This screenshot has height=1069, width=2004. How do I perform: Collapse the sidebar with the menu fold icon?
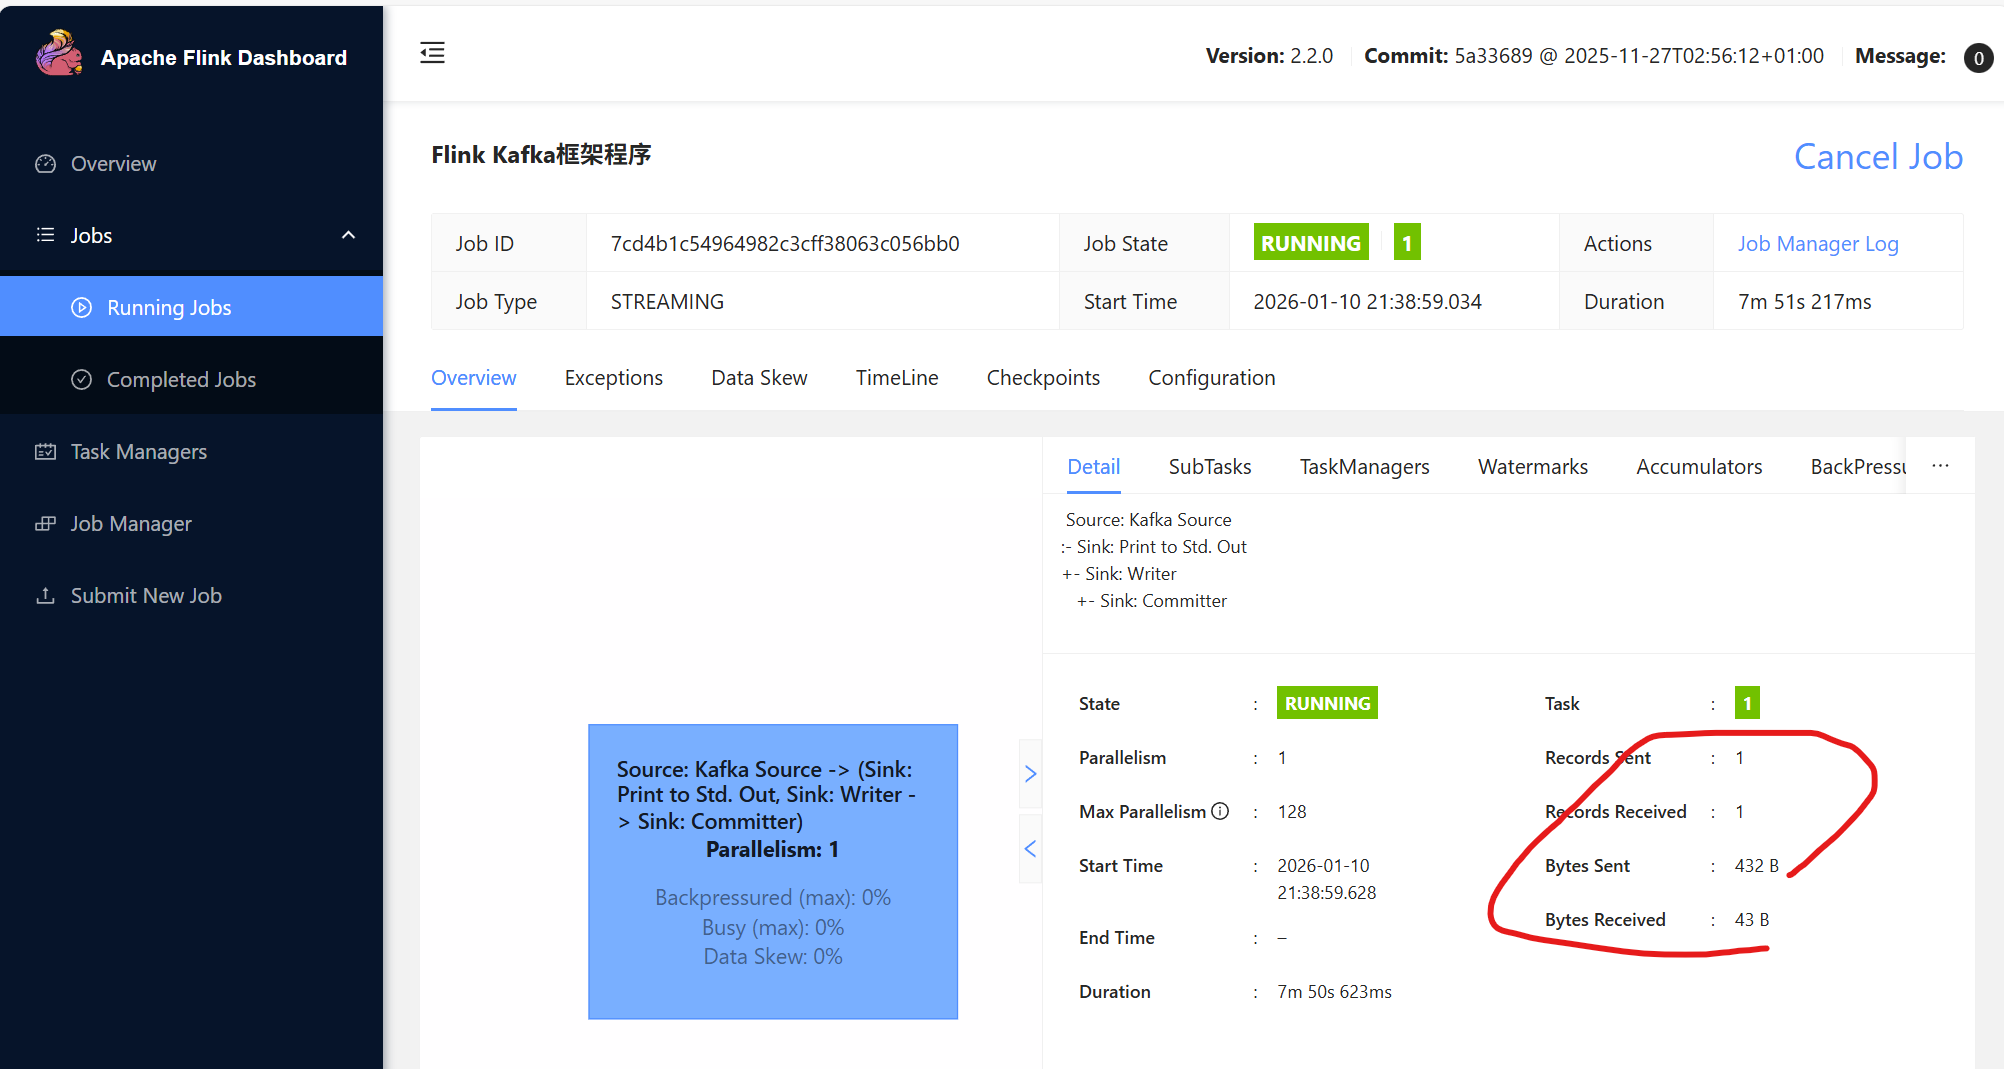click(432, 53)
